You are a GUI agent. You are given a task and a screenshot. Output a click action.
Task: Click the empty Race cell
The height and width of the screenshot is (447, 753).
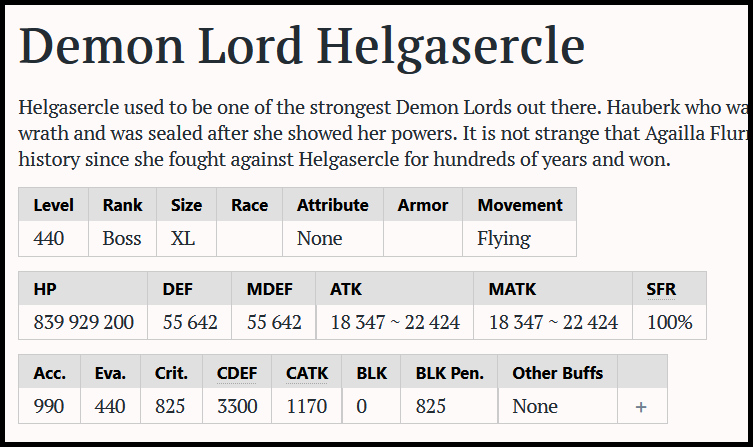pyautogui.click(x=249, y=239)
